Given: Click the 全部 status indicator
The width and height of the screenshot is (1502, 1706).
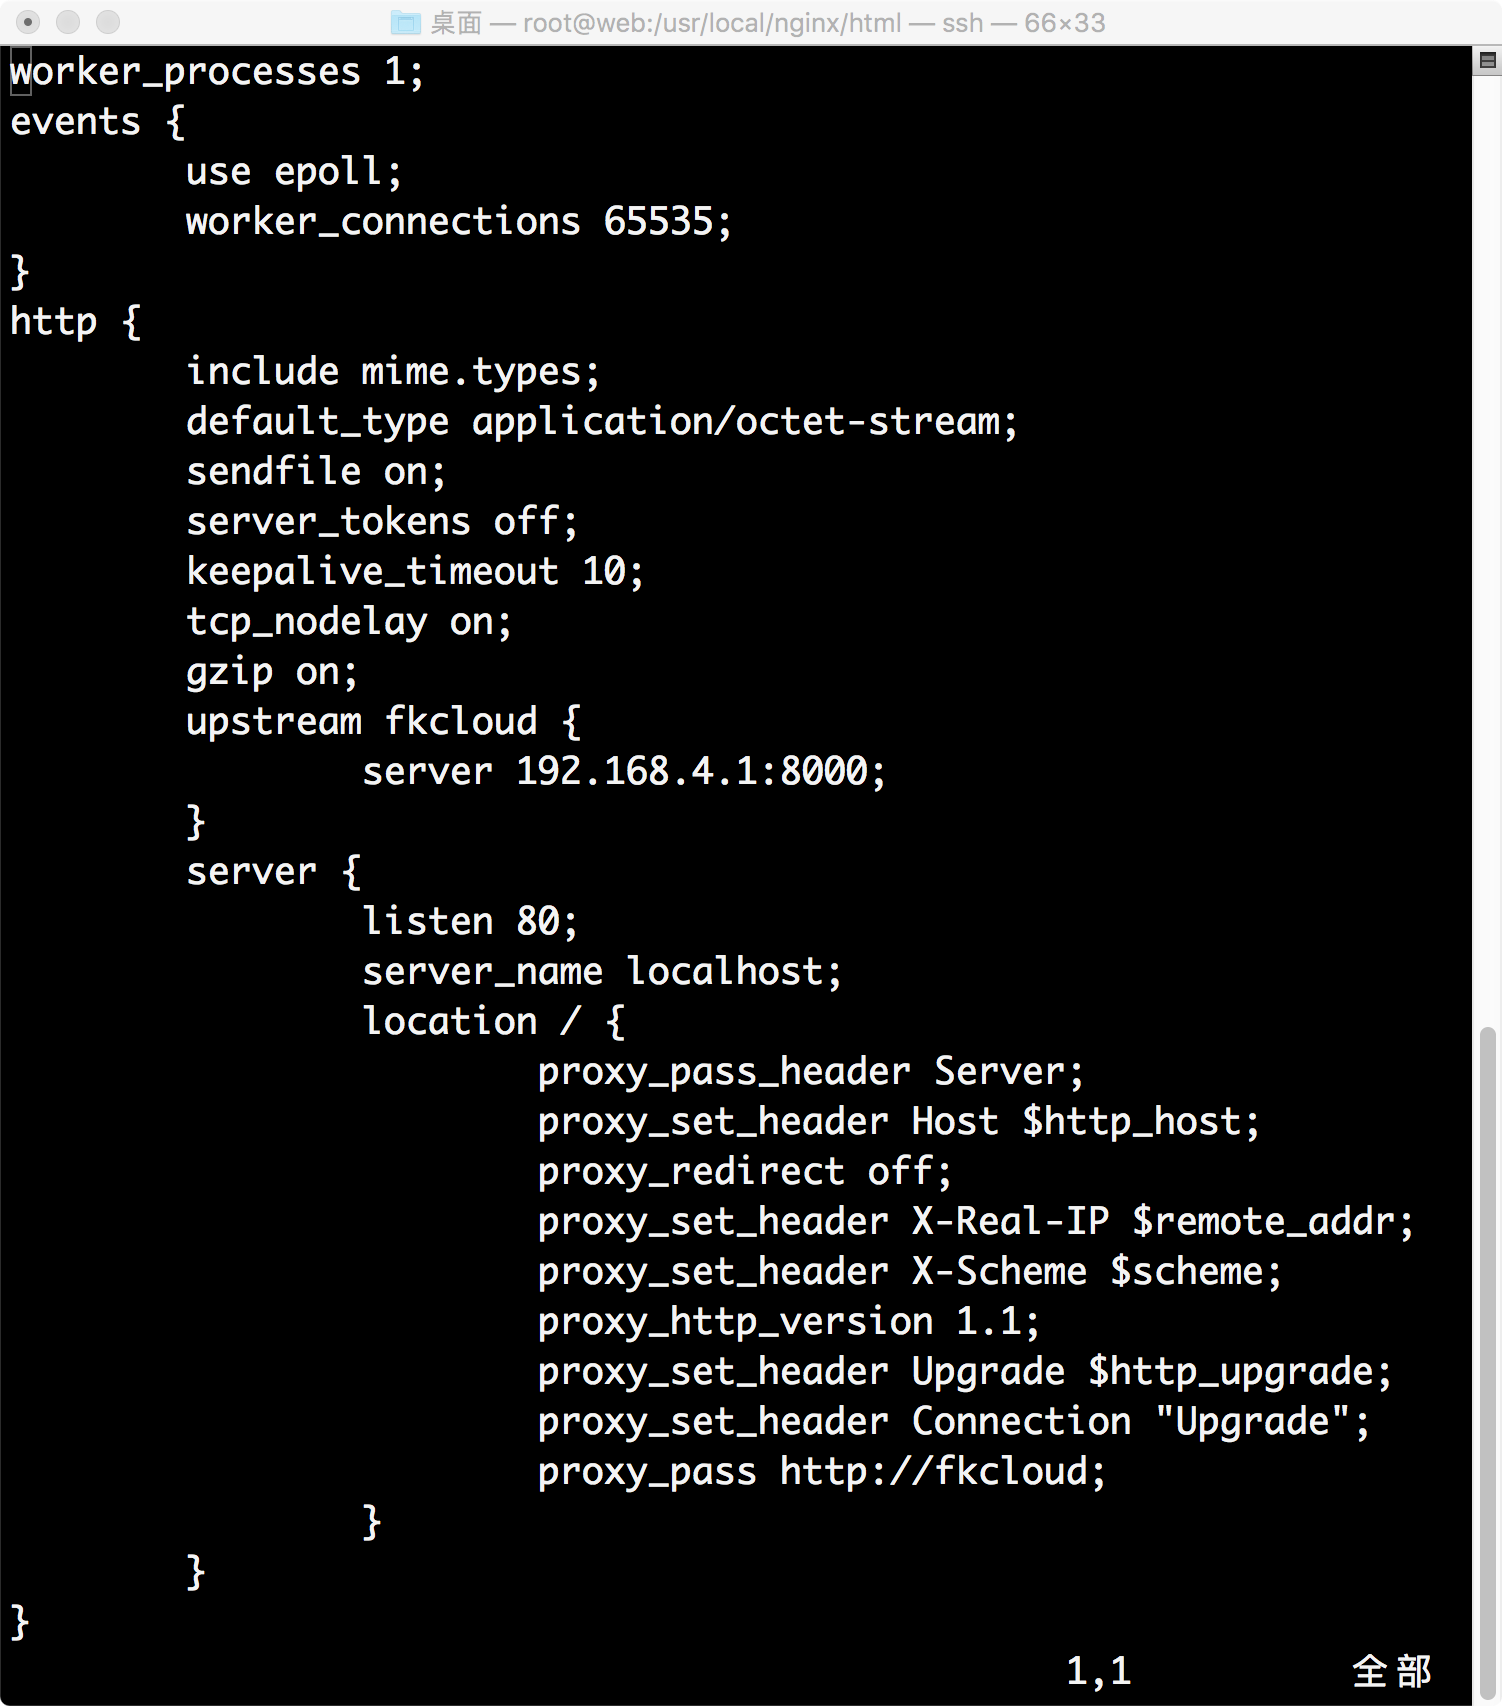Looking at the screenshot, I should coord(1392,1668).
